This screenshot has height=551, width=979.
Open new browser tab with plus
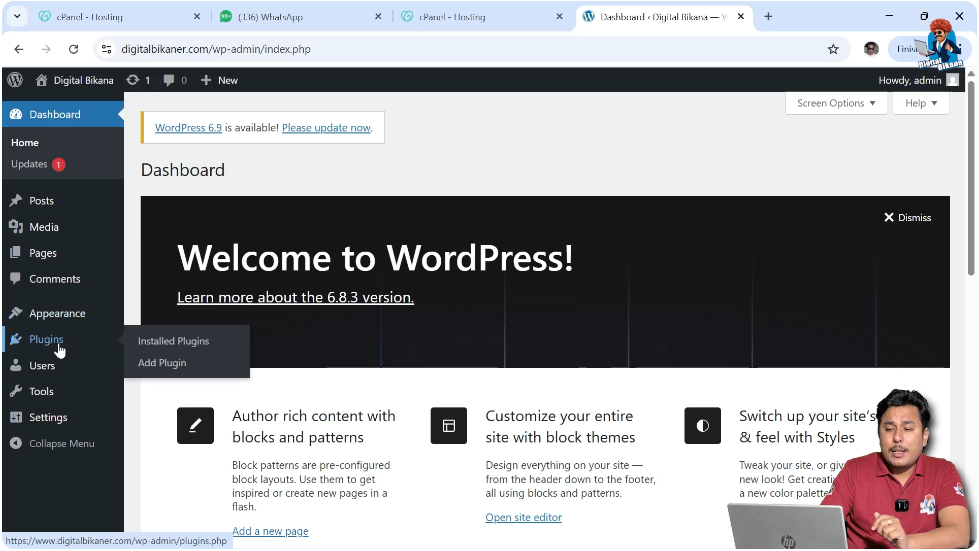pyautogui.click(x=768, y=16)
